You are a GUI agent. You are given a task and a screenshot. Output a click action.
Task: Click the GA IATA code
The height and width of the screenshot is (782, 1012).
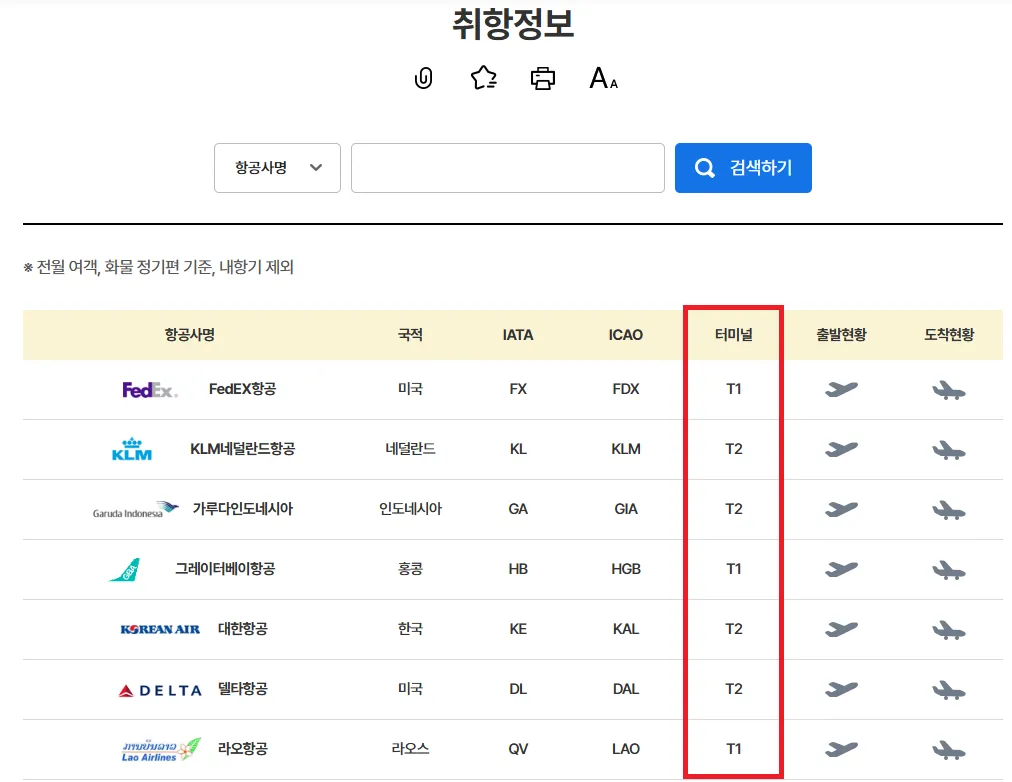(518, 509)
